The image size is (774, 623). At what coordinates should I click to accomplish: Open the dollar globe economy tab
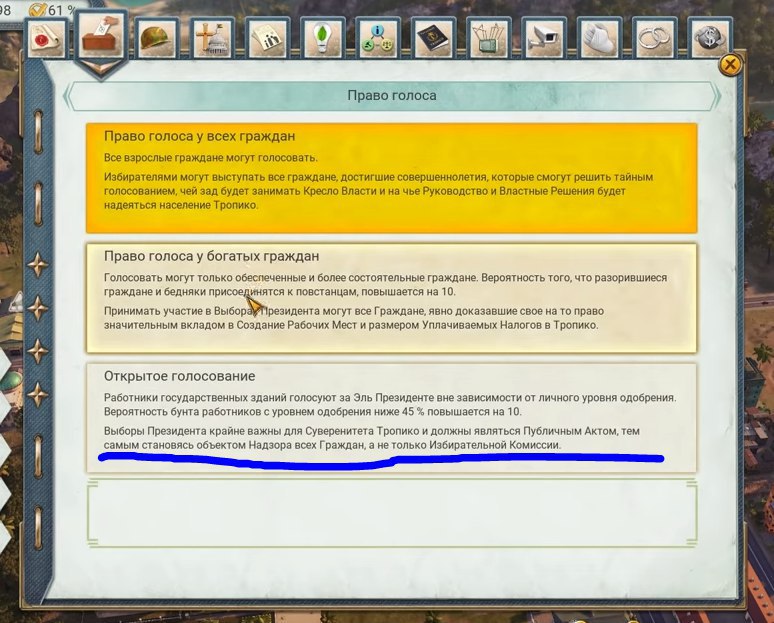(709, 39)
